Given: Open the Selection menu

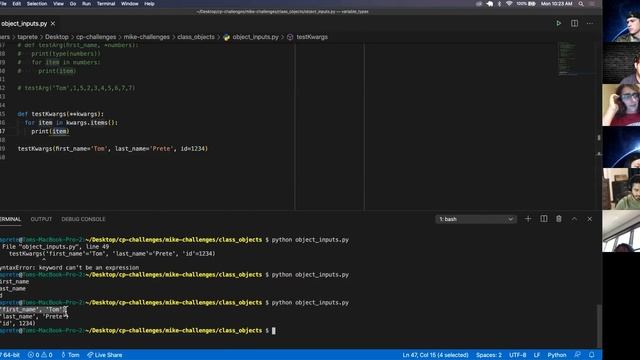Looking at the screenshot, I should click(37, 4).
